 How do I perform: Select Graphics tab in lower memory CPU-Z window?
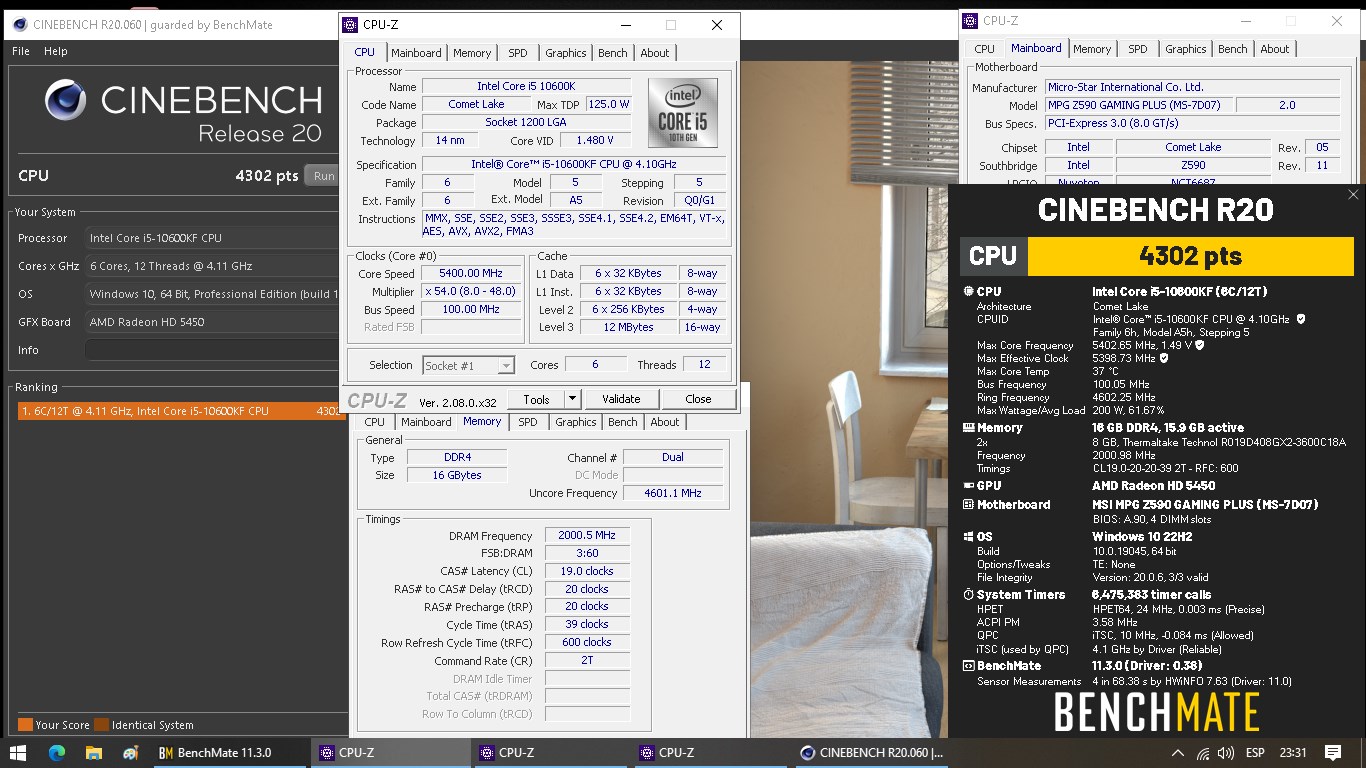(x=576, y=422)
